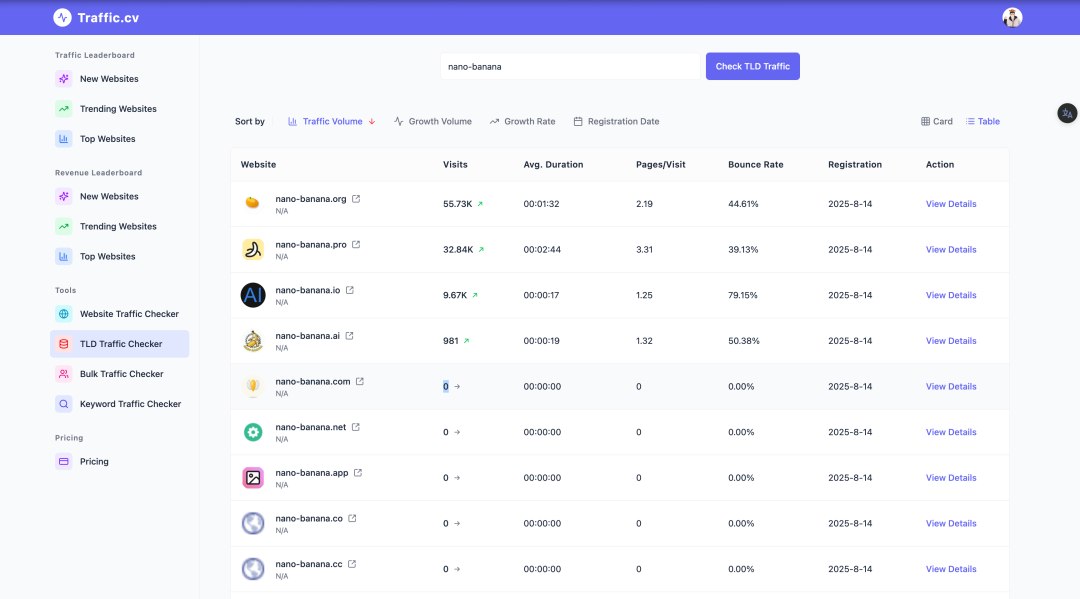
Task: Open external link for nano-banana.ai
Action: pyautogui.click(x=349, y=336)
